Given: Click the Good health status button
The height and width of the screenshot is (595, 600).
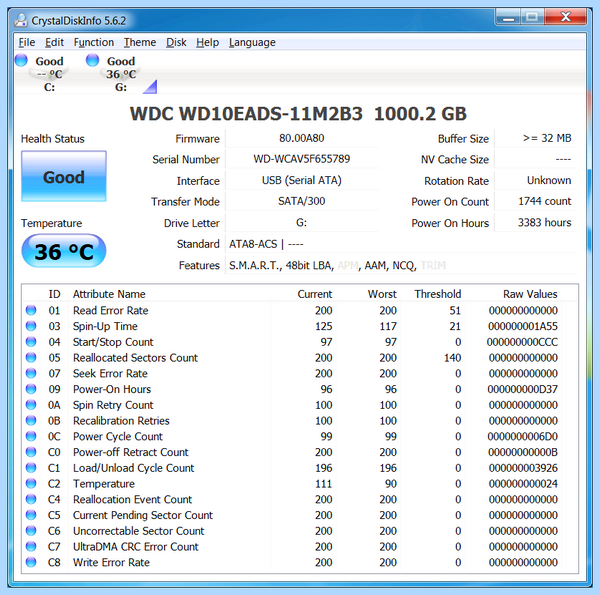Looking at the screenshot, I should coord(64,176).
